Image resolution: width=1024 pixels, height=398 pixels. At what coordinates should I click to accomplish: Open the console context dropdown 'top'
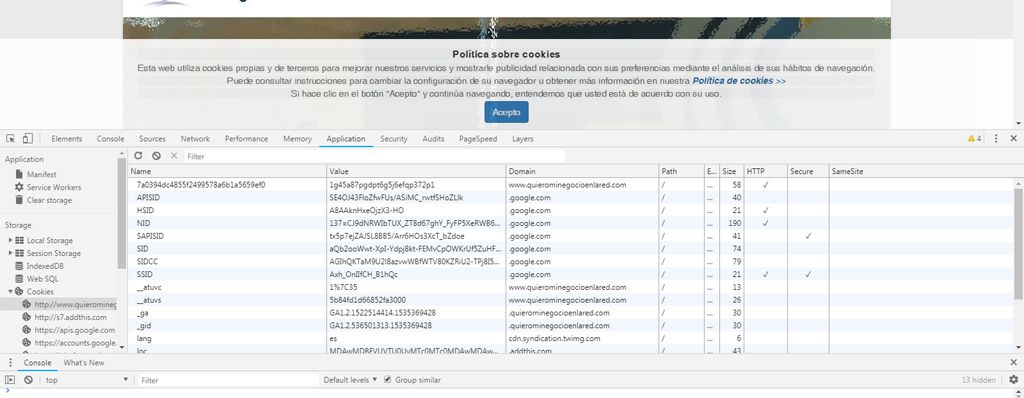[x=86, y=380]
